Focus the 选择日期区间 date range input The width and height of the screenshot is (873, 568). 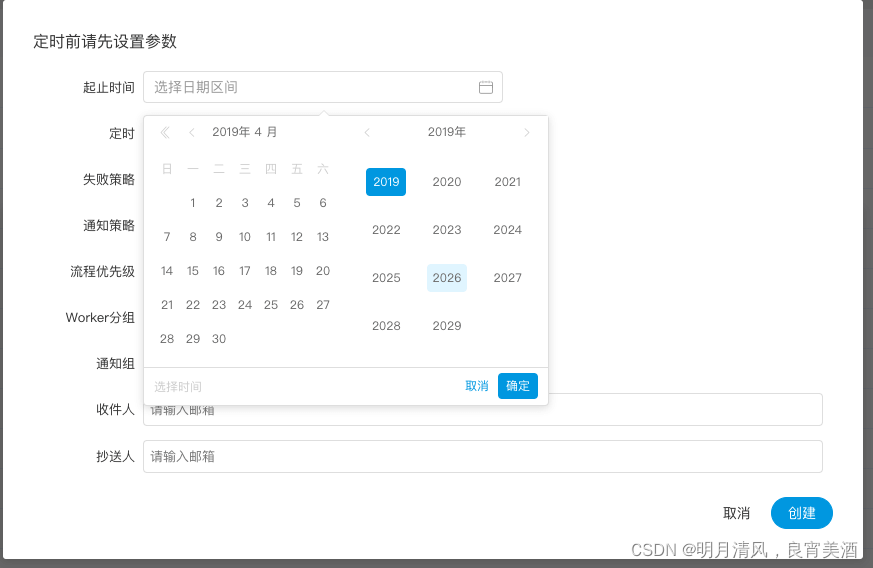[323, 87]
